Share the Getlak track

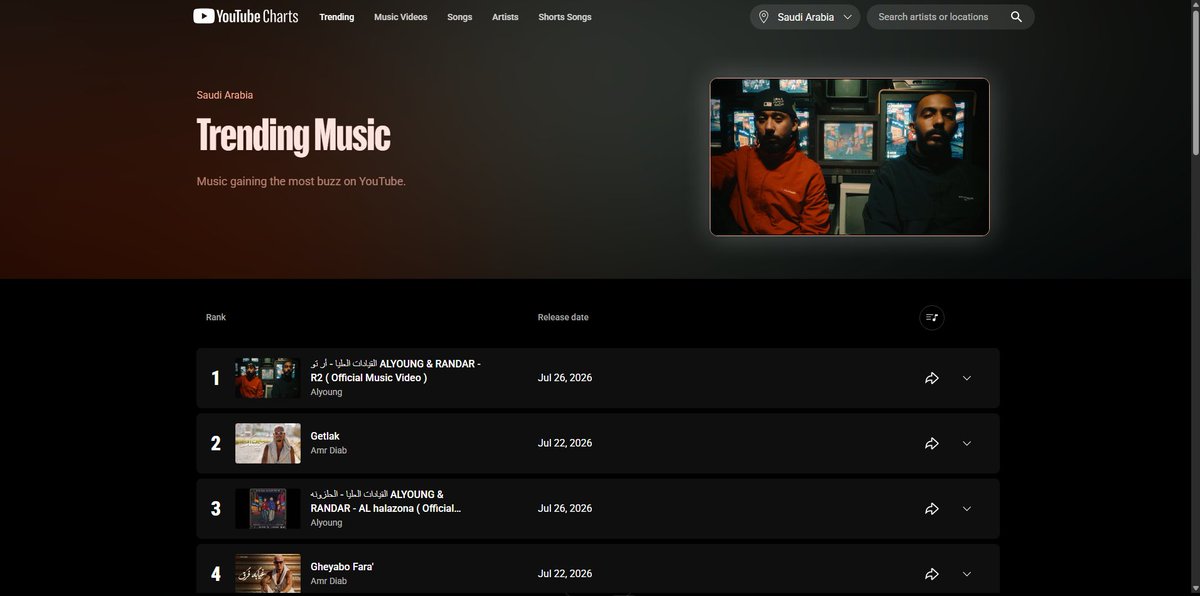click(x=932, y=443)
